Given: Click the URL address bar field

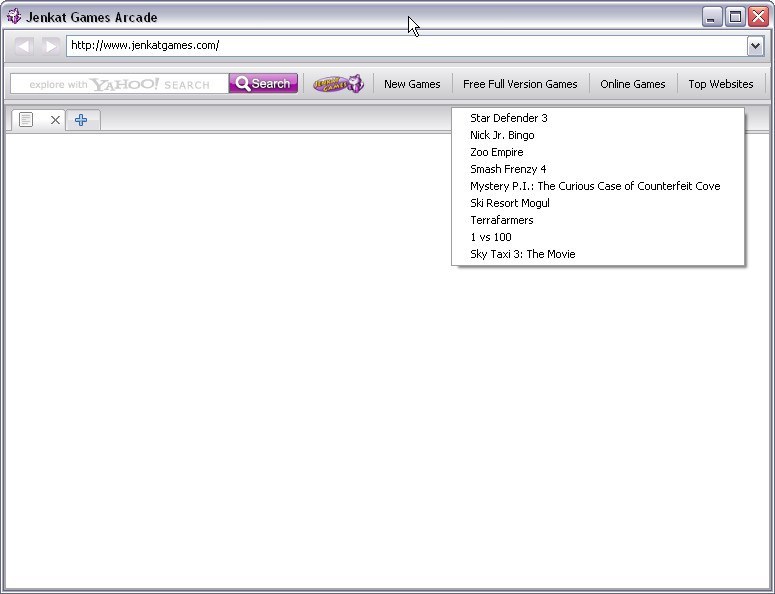Looking at the screenshot, I should click(400, 46).
